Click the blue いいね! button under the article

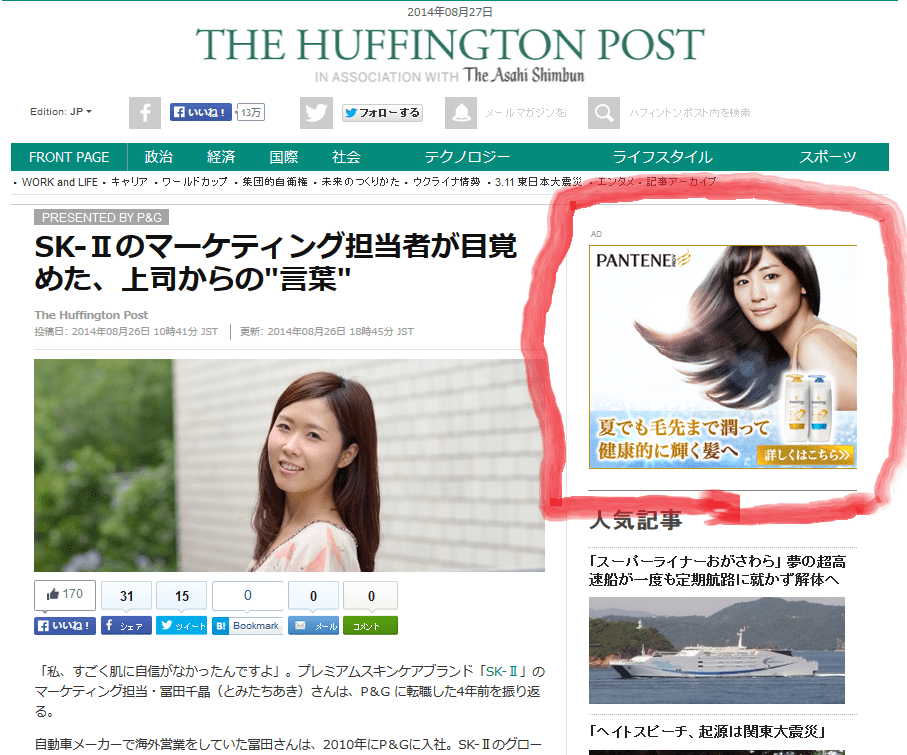[65, 626]
